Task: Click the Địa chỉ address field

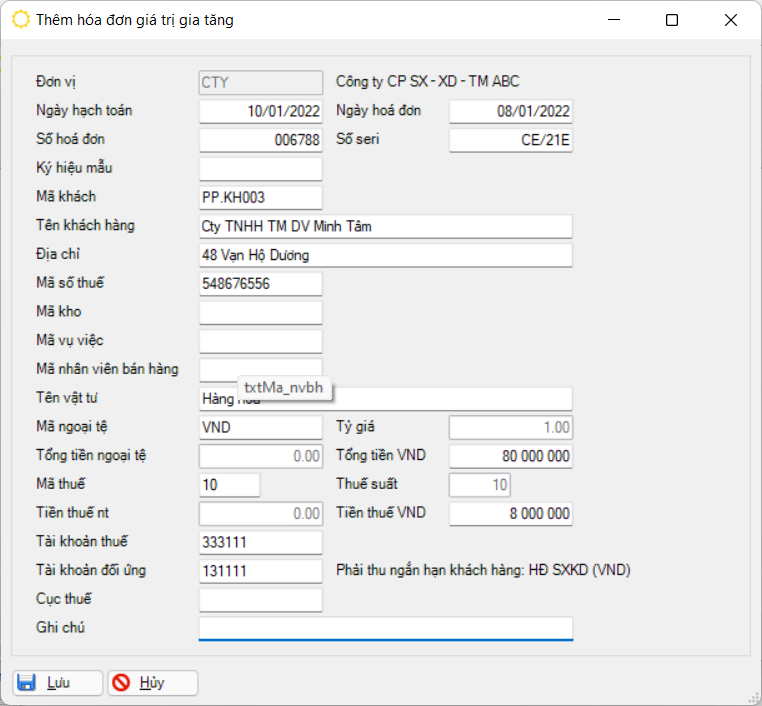Action: [385, 256]
